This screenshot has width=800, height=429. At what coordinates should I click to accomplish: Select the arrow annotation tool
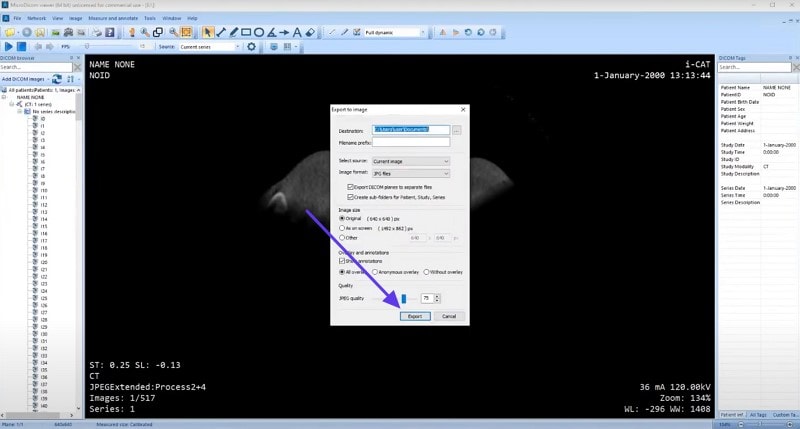pyautogui.click(x=284, y=33)
